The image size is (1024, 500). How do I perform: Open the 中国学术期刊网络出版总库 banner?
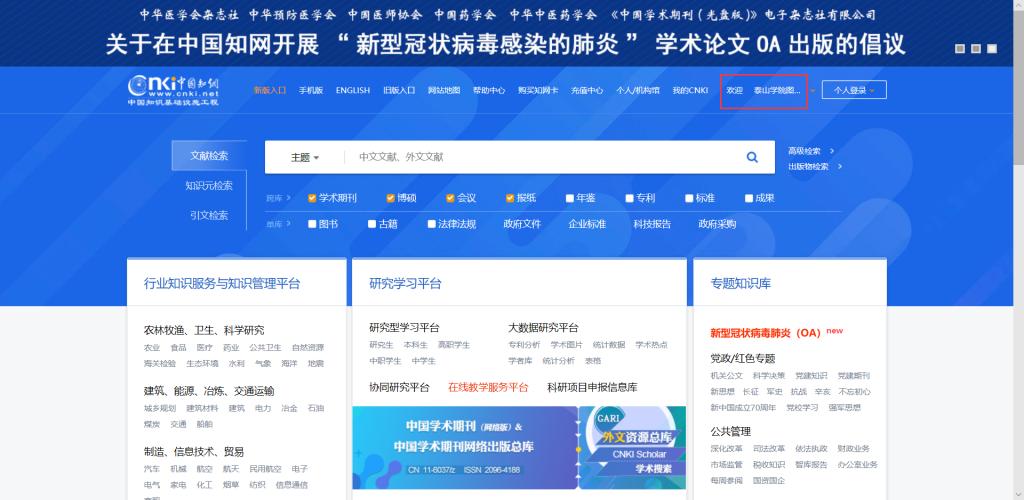pyautogui.click(x=464, y=447)
